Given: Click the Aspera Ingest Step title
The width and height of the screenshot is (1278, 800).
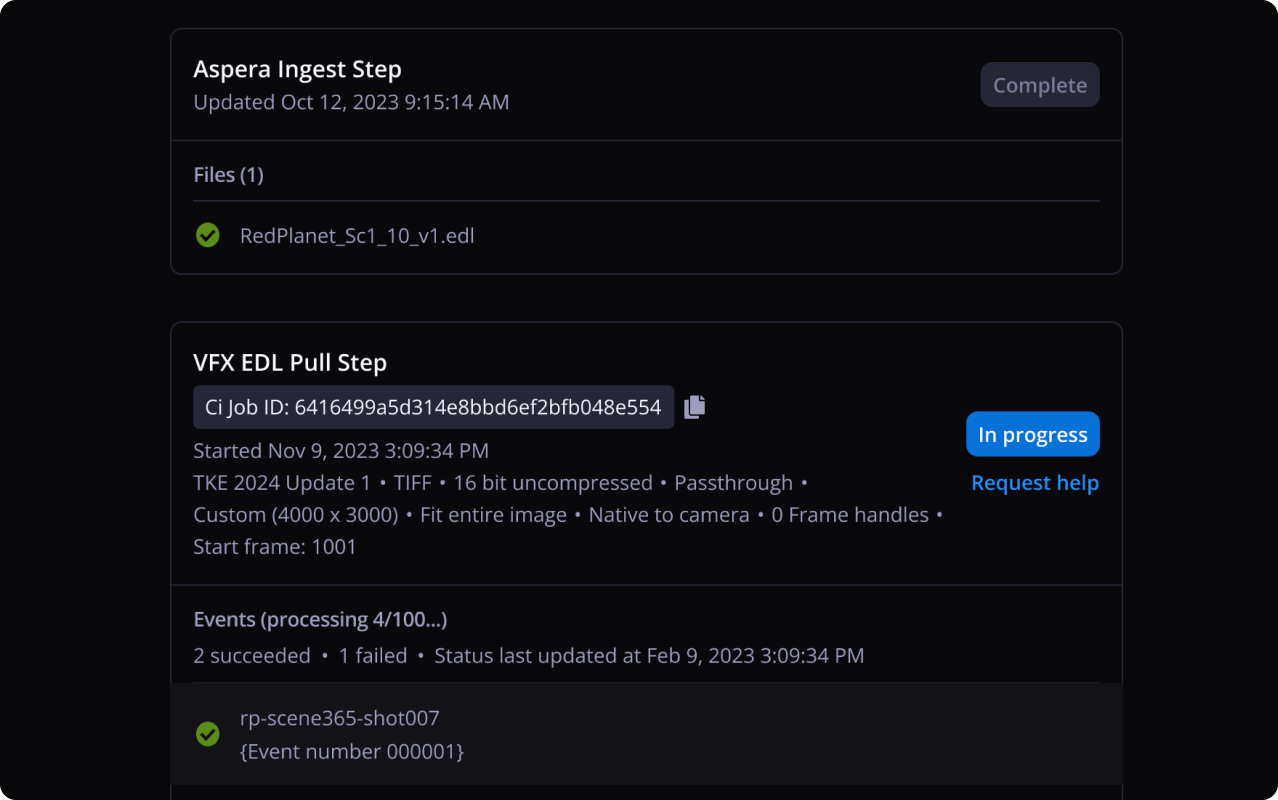Looking at the screenshot, I should [x=297, y=70].
